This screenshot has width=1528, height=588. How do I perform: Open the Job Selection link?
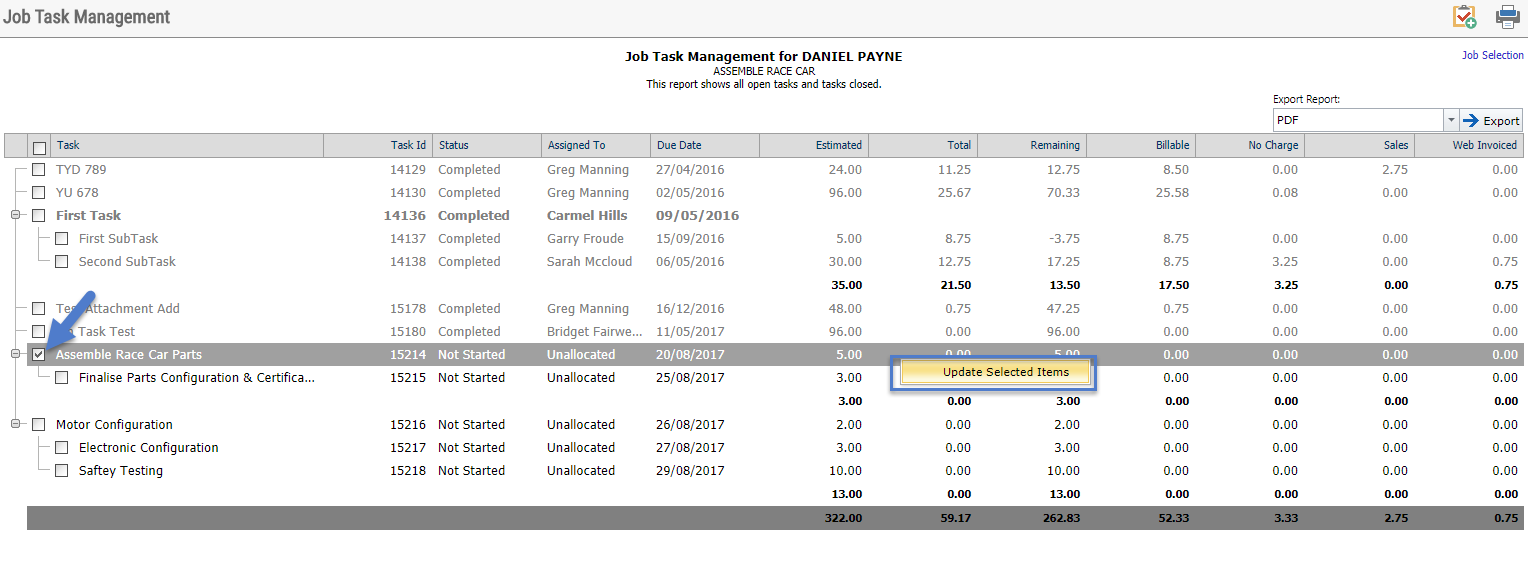point(1492,56)
